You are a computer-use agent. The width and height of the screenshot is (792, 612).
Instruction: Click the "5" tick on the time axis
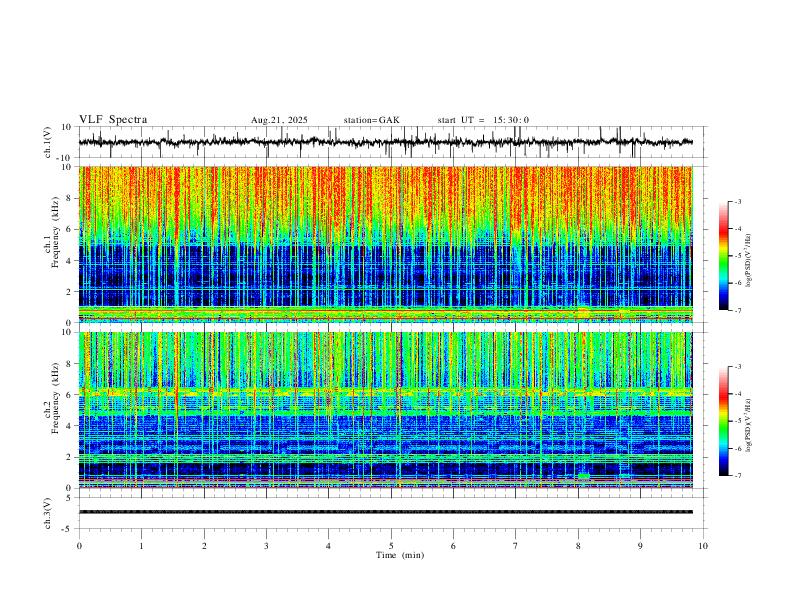(391, 546)
